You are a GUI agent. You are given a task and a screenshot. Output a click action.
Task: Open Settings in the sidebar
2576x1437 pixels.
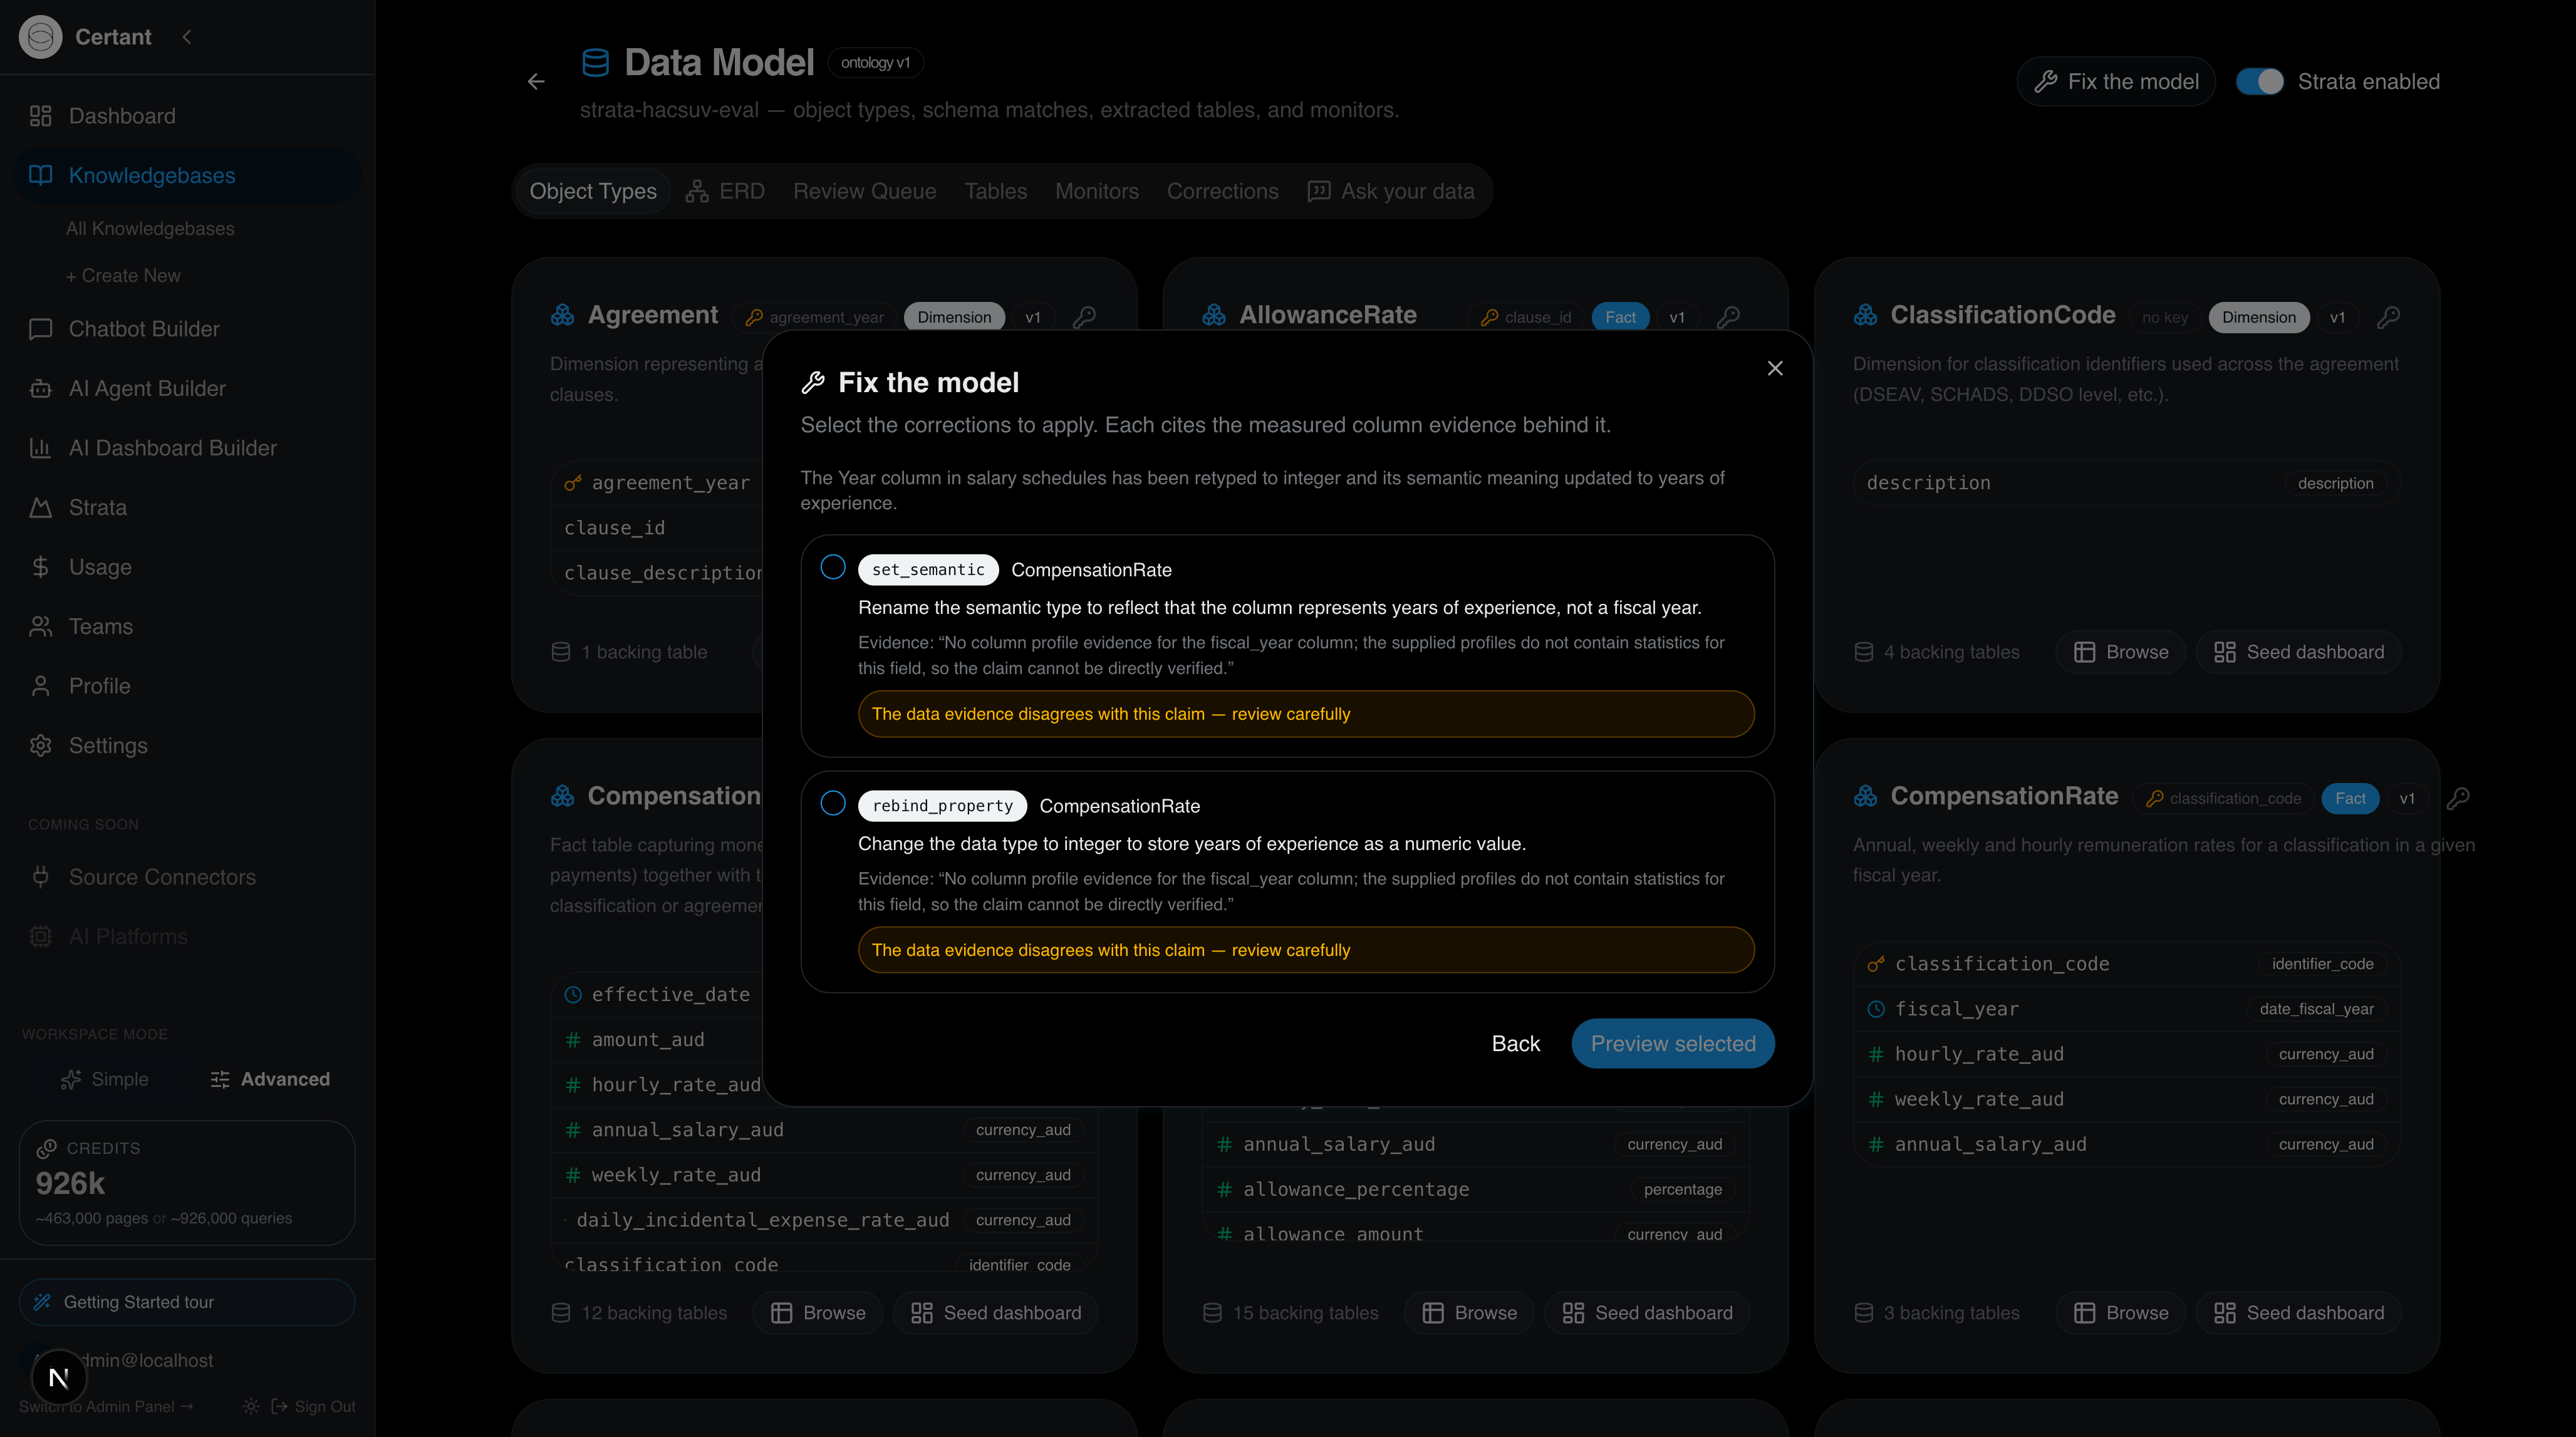[x=188, y=745]
